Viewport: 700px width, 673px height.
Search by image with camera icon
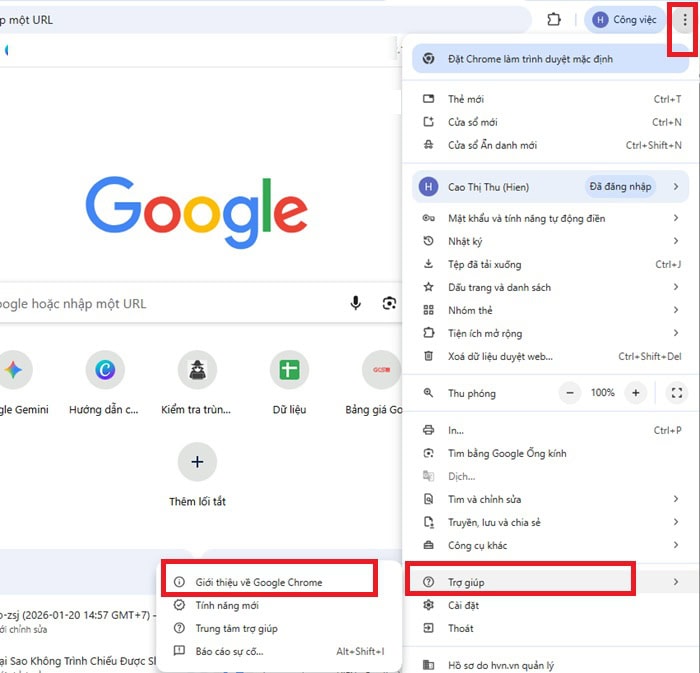coord(389,303)
